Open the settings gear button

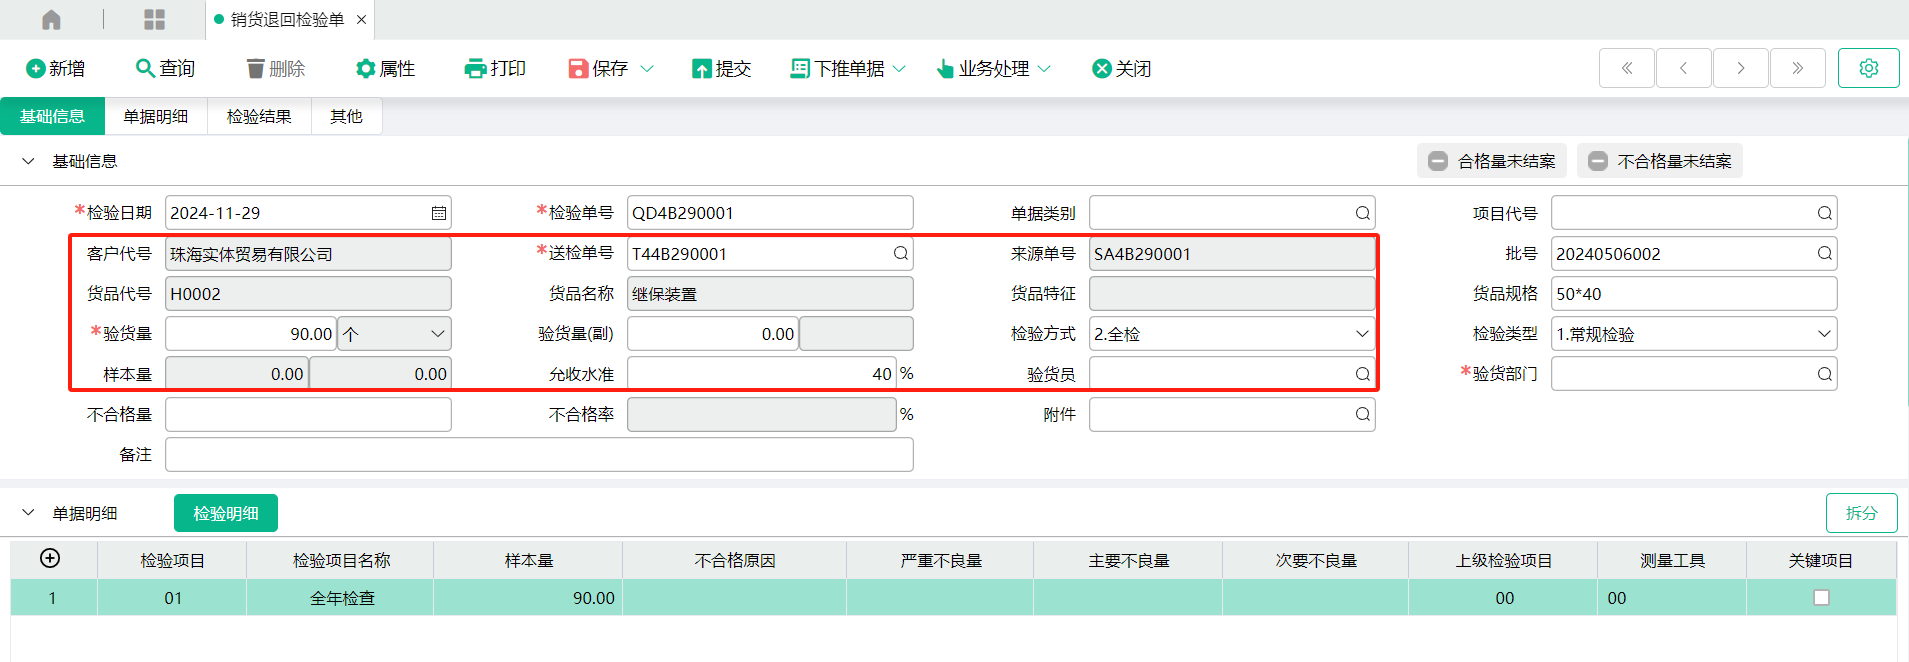point(1868,68)
